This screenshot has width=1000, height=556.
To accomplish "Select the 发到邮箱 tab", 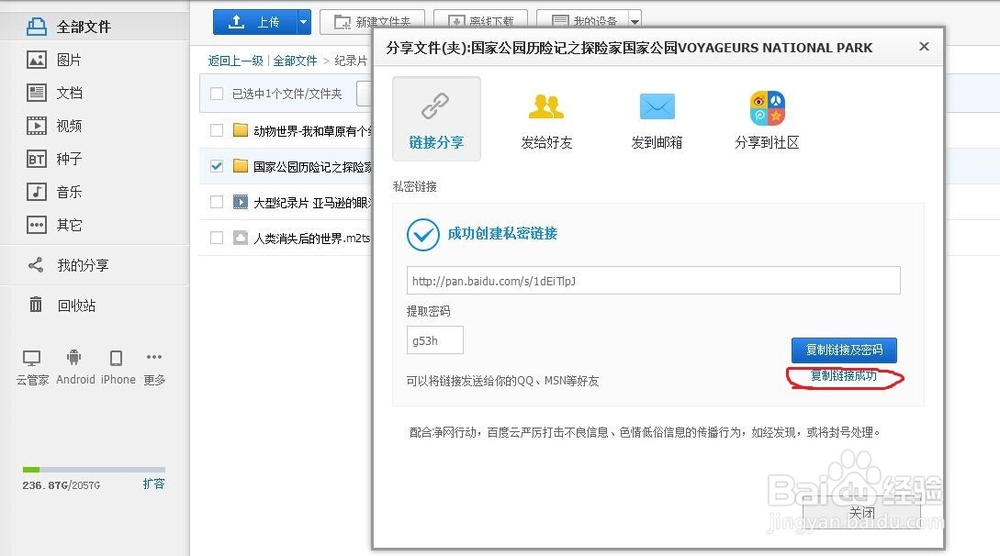I will pos(657,121).
